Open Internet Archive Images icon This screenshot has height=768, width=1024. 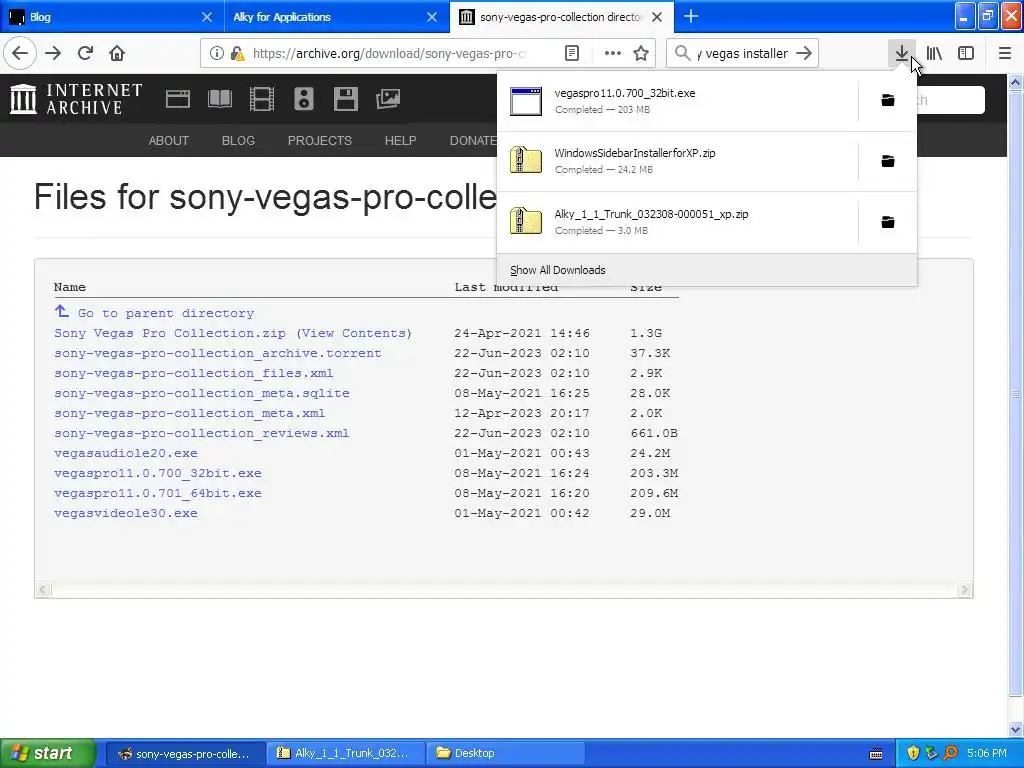388,99
